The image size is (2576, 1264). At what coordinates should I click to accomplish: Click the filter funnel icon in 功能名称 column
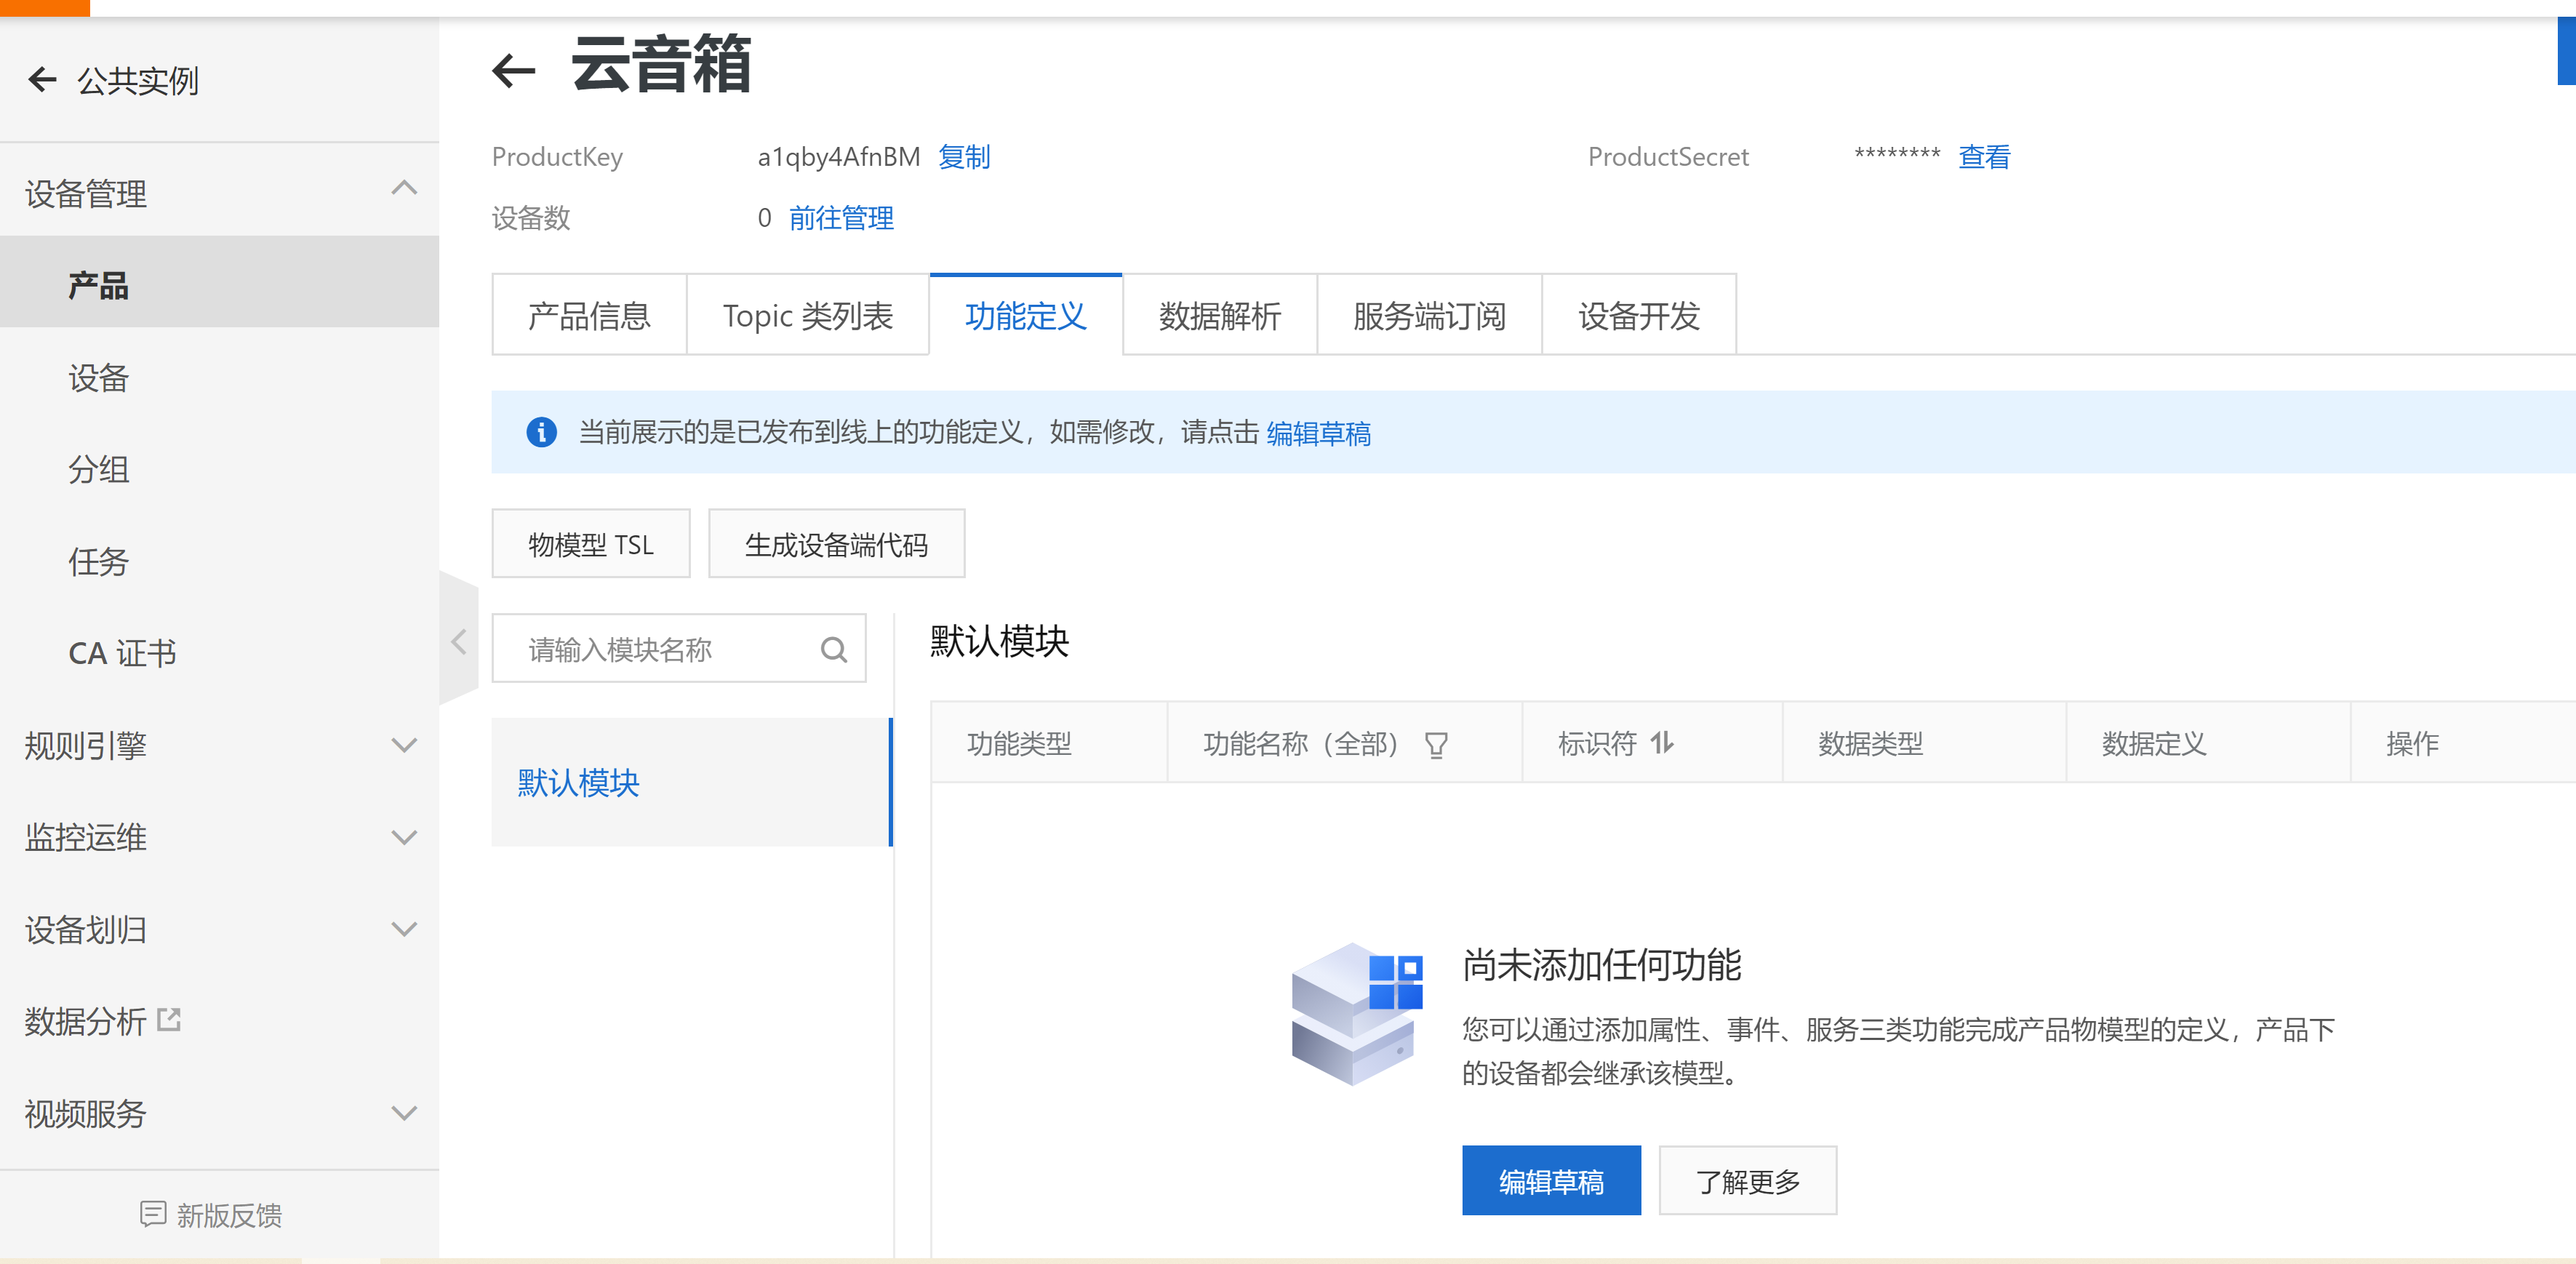tap(1435, 745)
